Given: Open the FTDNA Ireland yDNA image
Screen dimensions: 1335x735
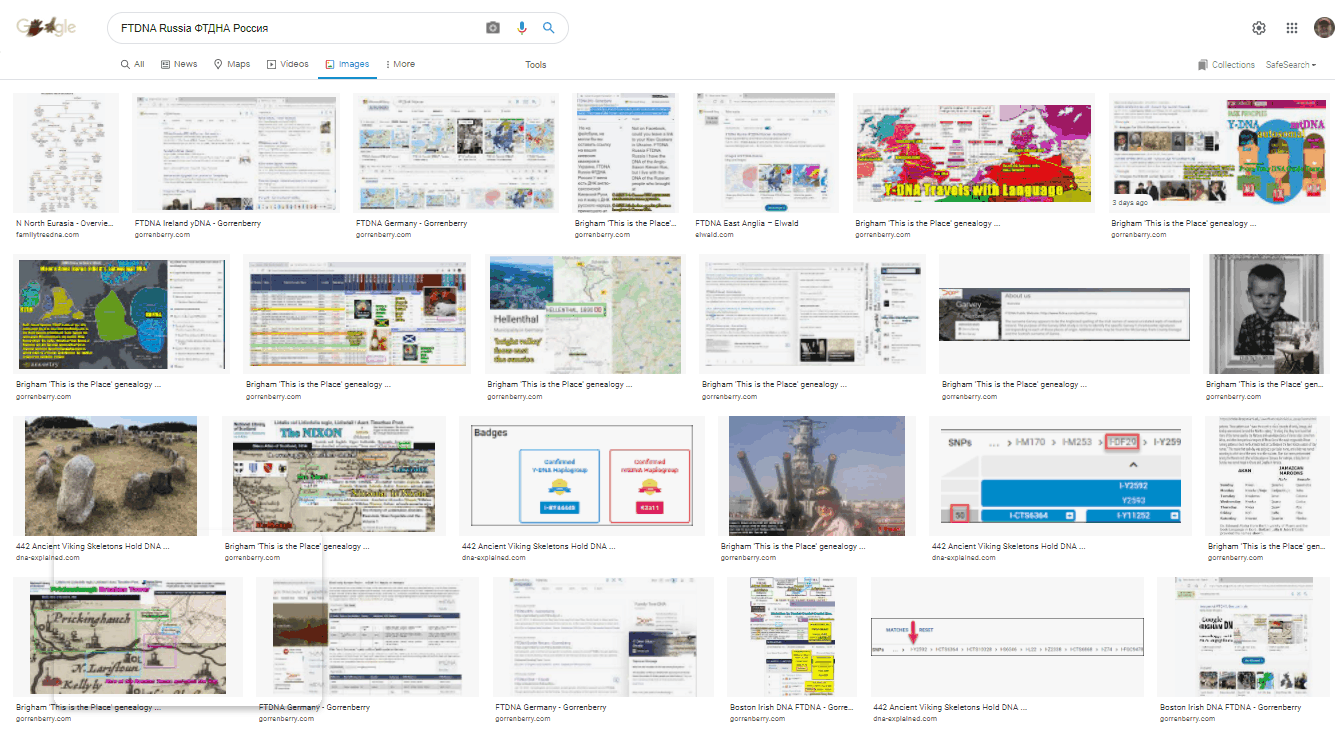Looking at the screenshot, I should (x=235, y=153).
